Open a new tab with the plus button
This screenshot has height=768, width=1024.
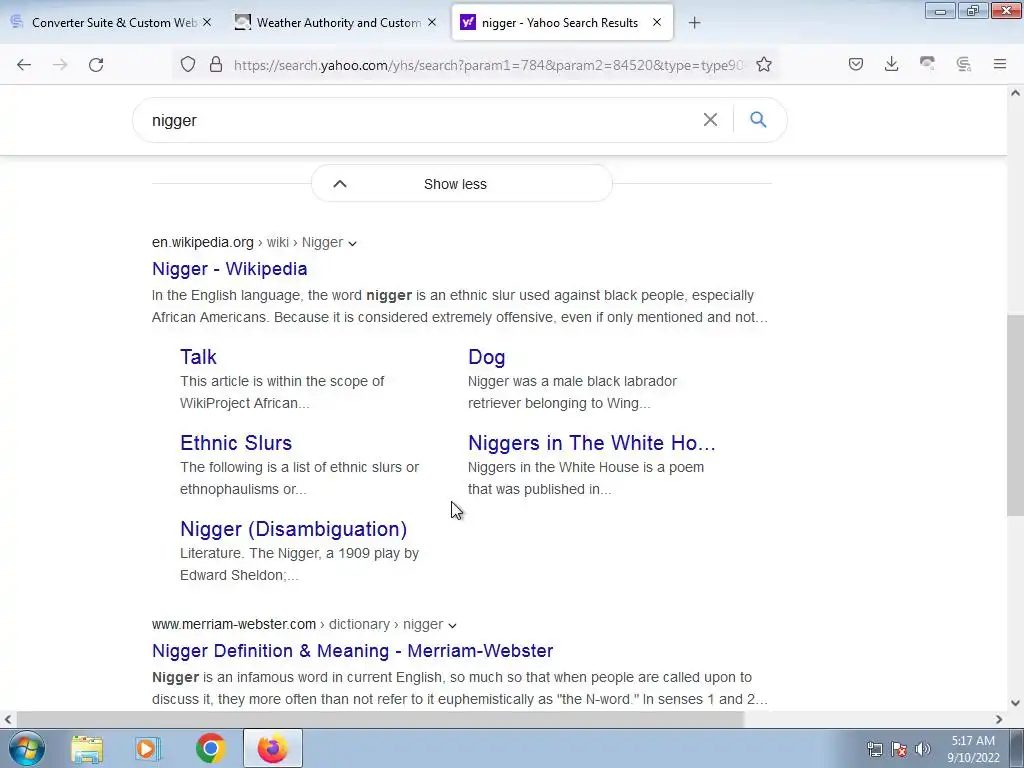[694, 23]
